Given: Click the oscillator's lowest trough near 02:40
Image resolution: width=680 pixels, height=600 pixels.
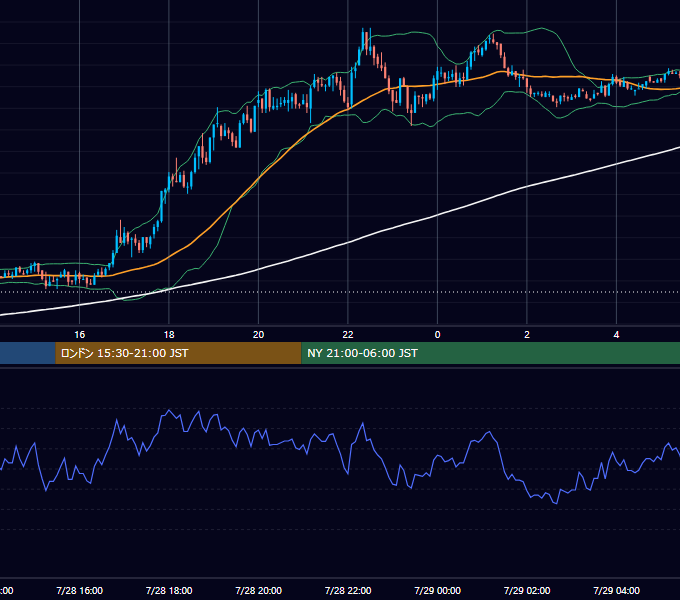Looking at the screenshot, I should click(x=556, y=503).
